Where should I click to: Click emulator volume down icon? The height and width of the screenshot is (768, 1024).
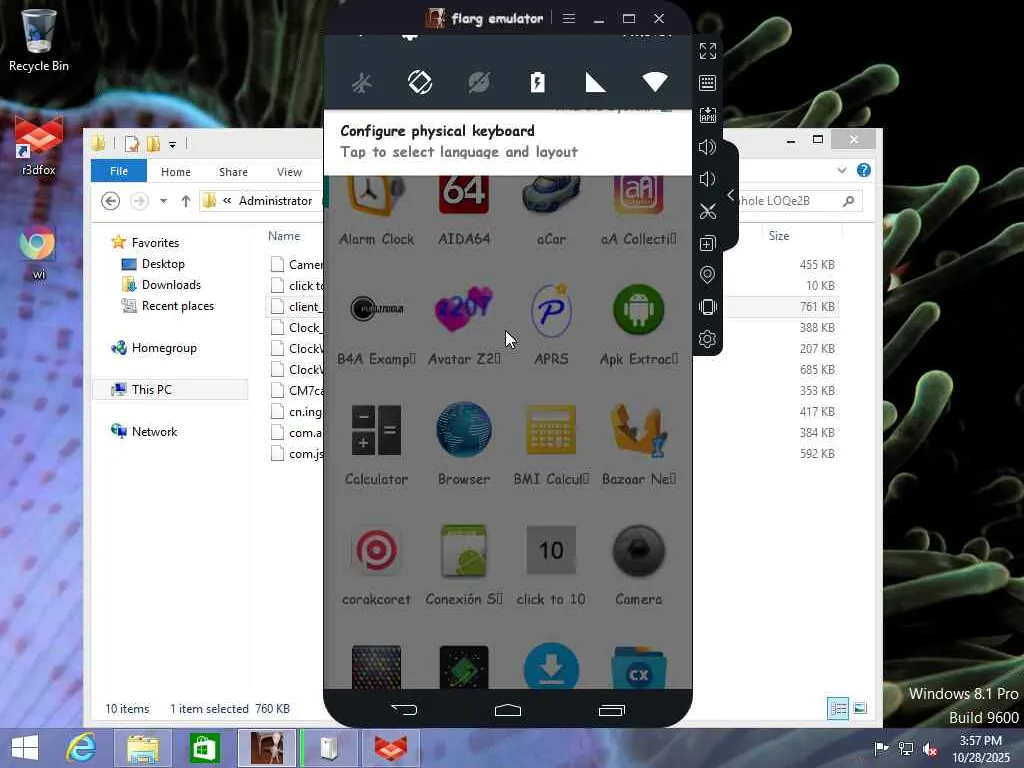click(x=707, y=179)
